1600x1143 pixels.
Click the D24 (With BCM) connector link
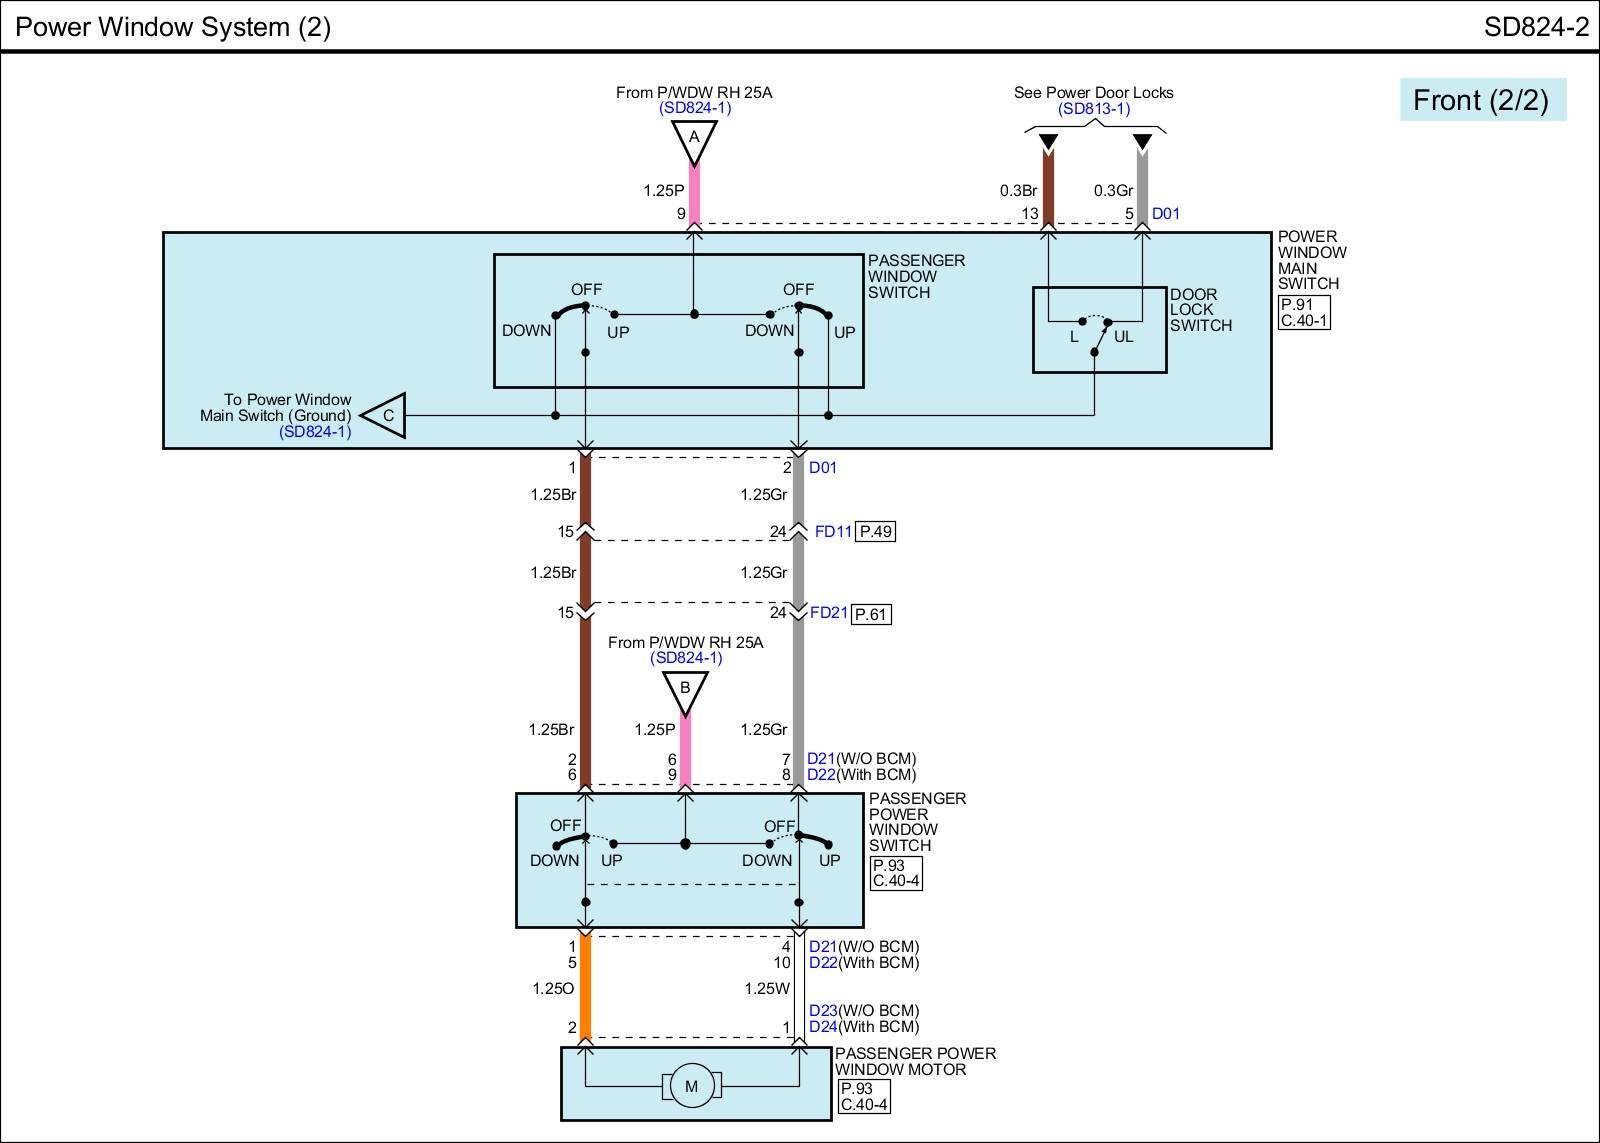pos(822,1027)
